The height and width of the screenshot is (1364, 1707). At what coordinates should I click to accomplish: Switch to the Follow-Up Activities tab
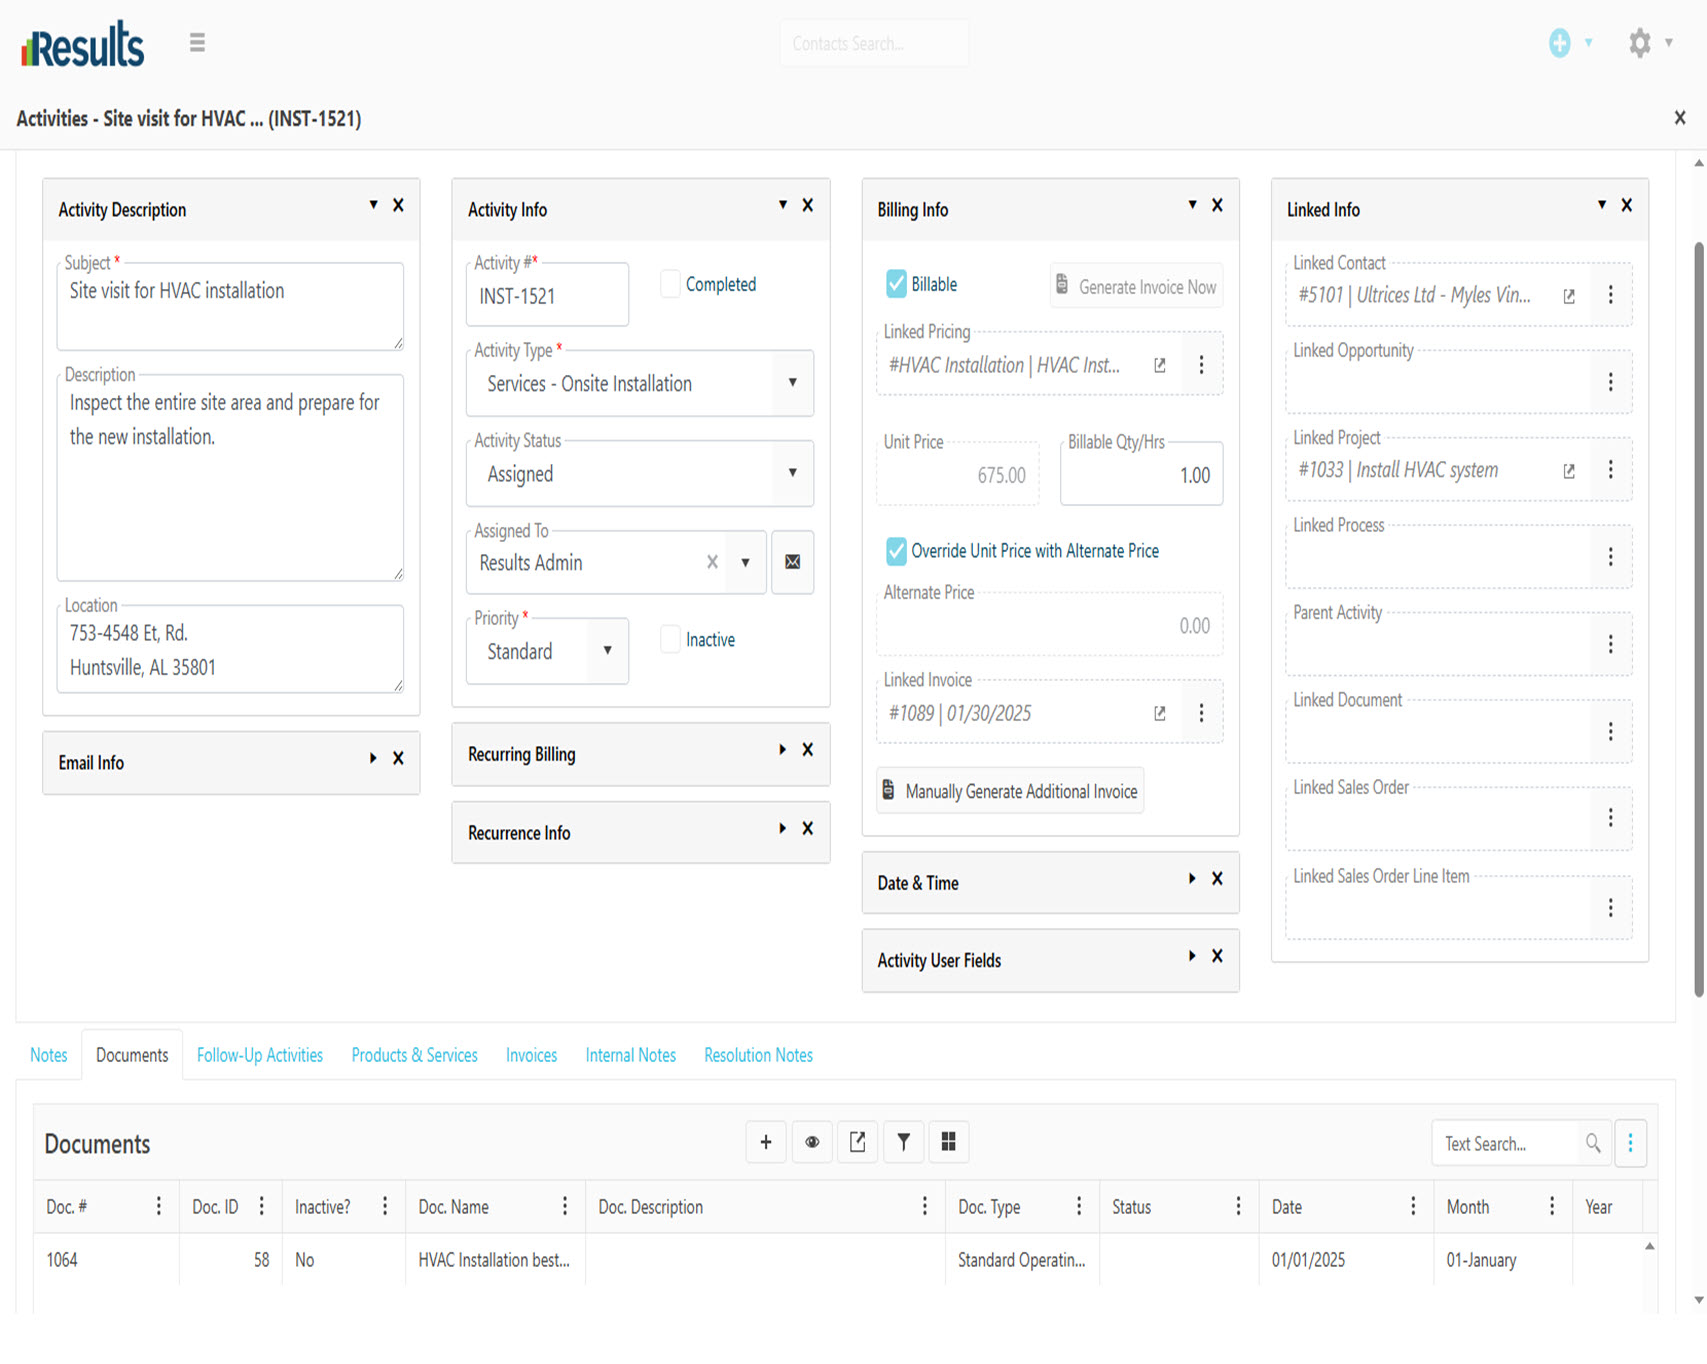click(x=260, y=1055)
